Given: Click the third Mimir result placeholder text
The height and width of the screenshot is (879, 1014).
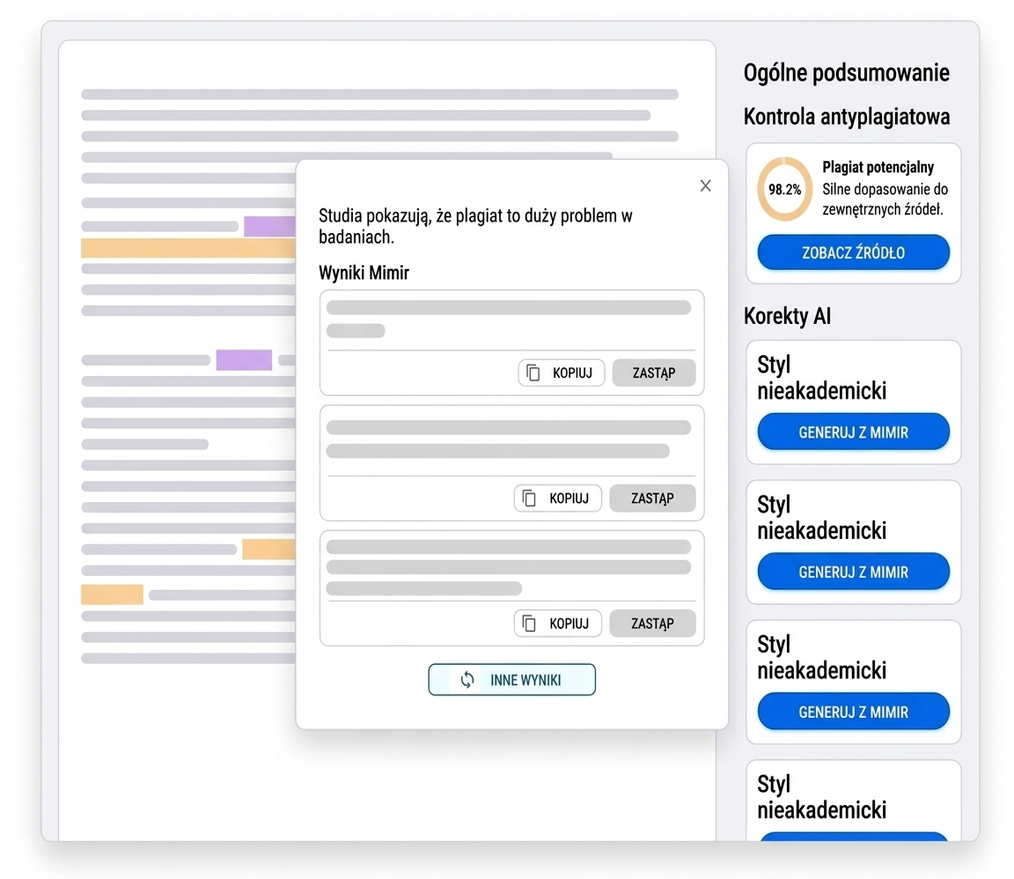Looking at the screenshot, I should pyautogui.click(x=508, y=567).
